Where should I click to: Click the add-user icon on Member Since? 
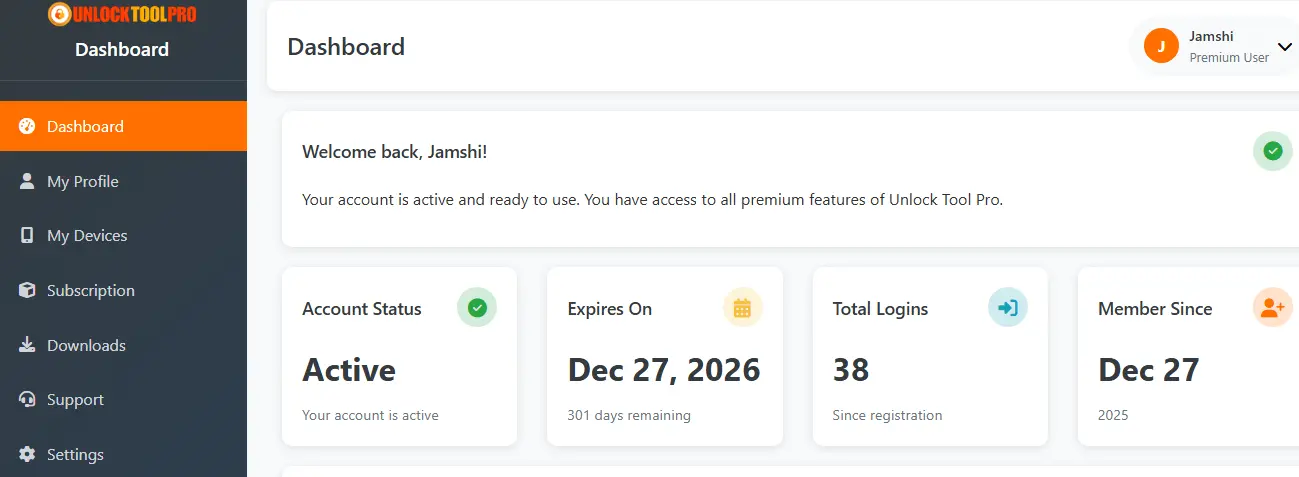coord(1273,308)
